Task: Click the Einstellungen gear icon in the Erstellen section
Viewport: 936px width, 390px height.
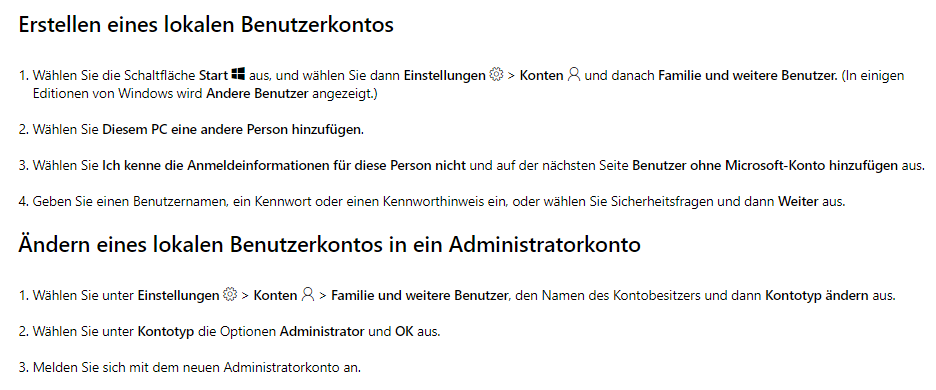Action: pyautogui.click(x=496, y=75)
